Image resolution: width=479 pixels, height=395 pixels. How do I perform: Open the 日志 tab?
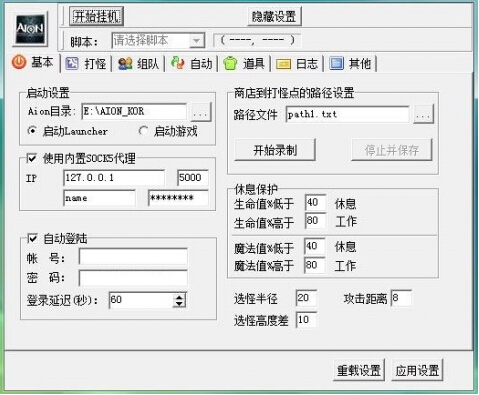point(298,63)
